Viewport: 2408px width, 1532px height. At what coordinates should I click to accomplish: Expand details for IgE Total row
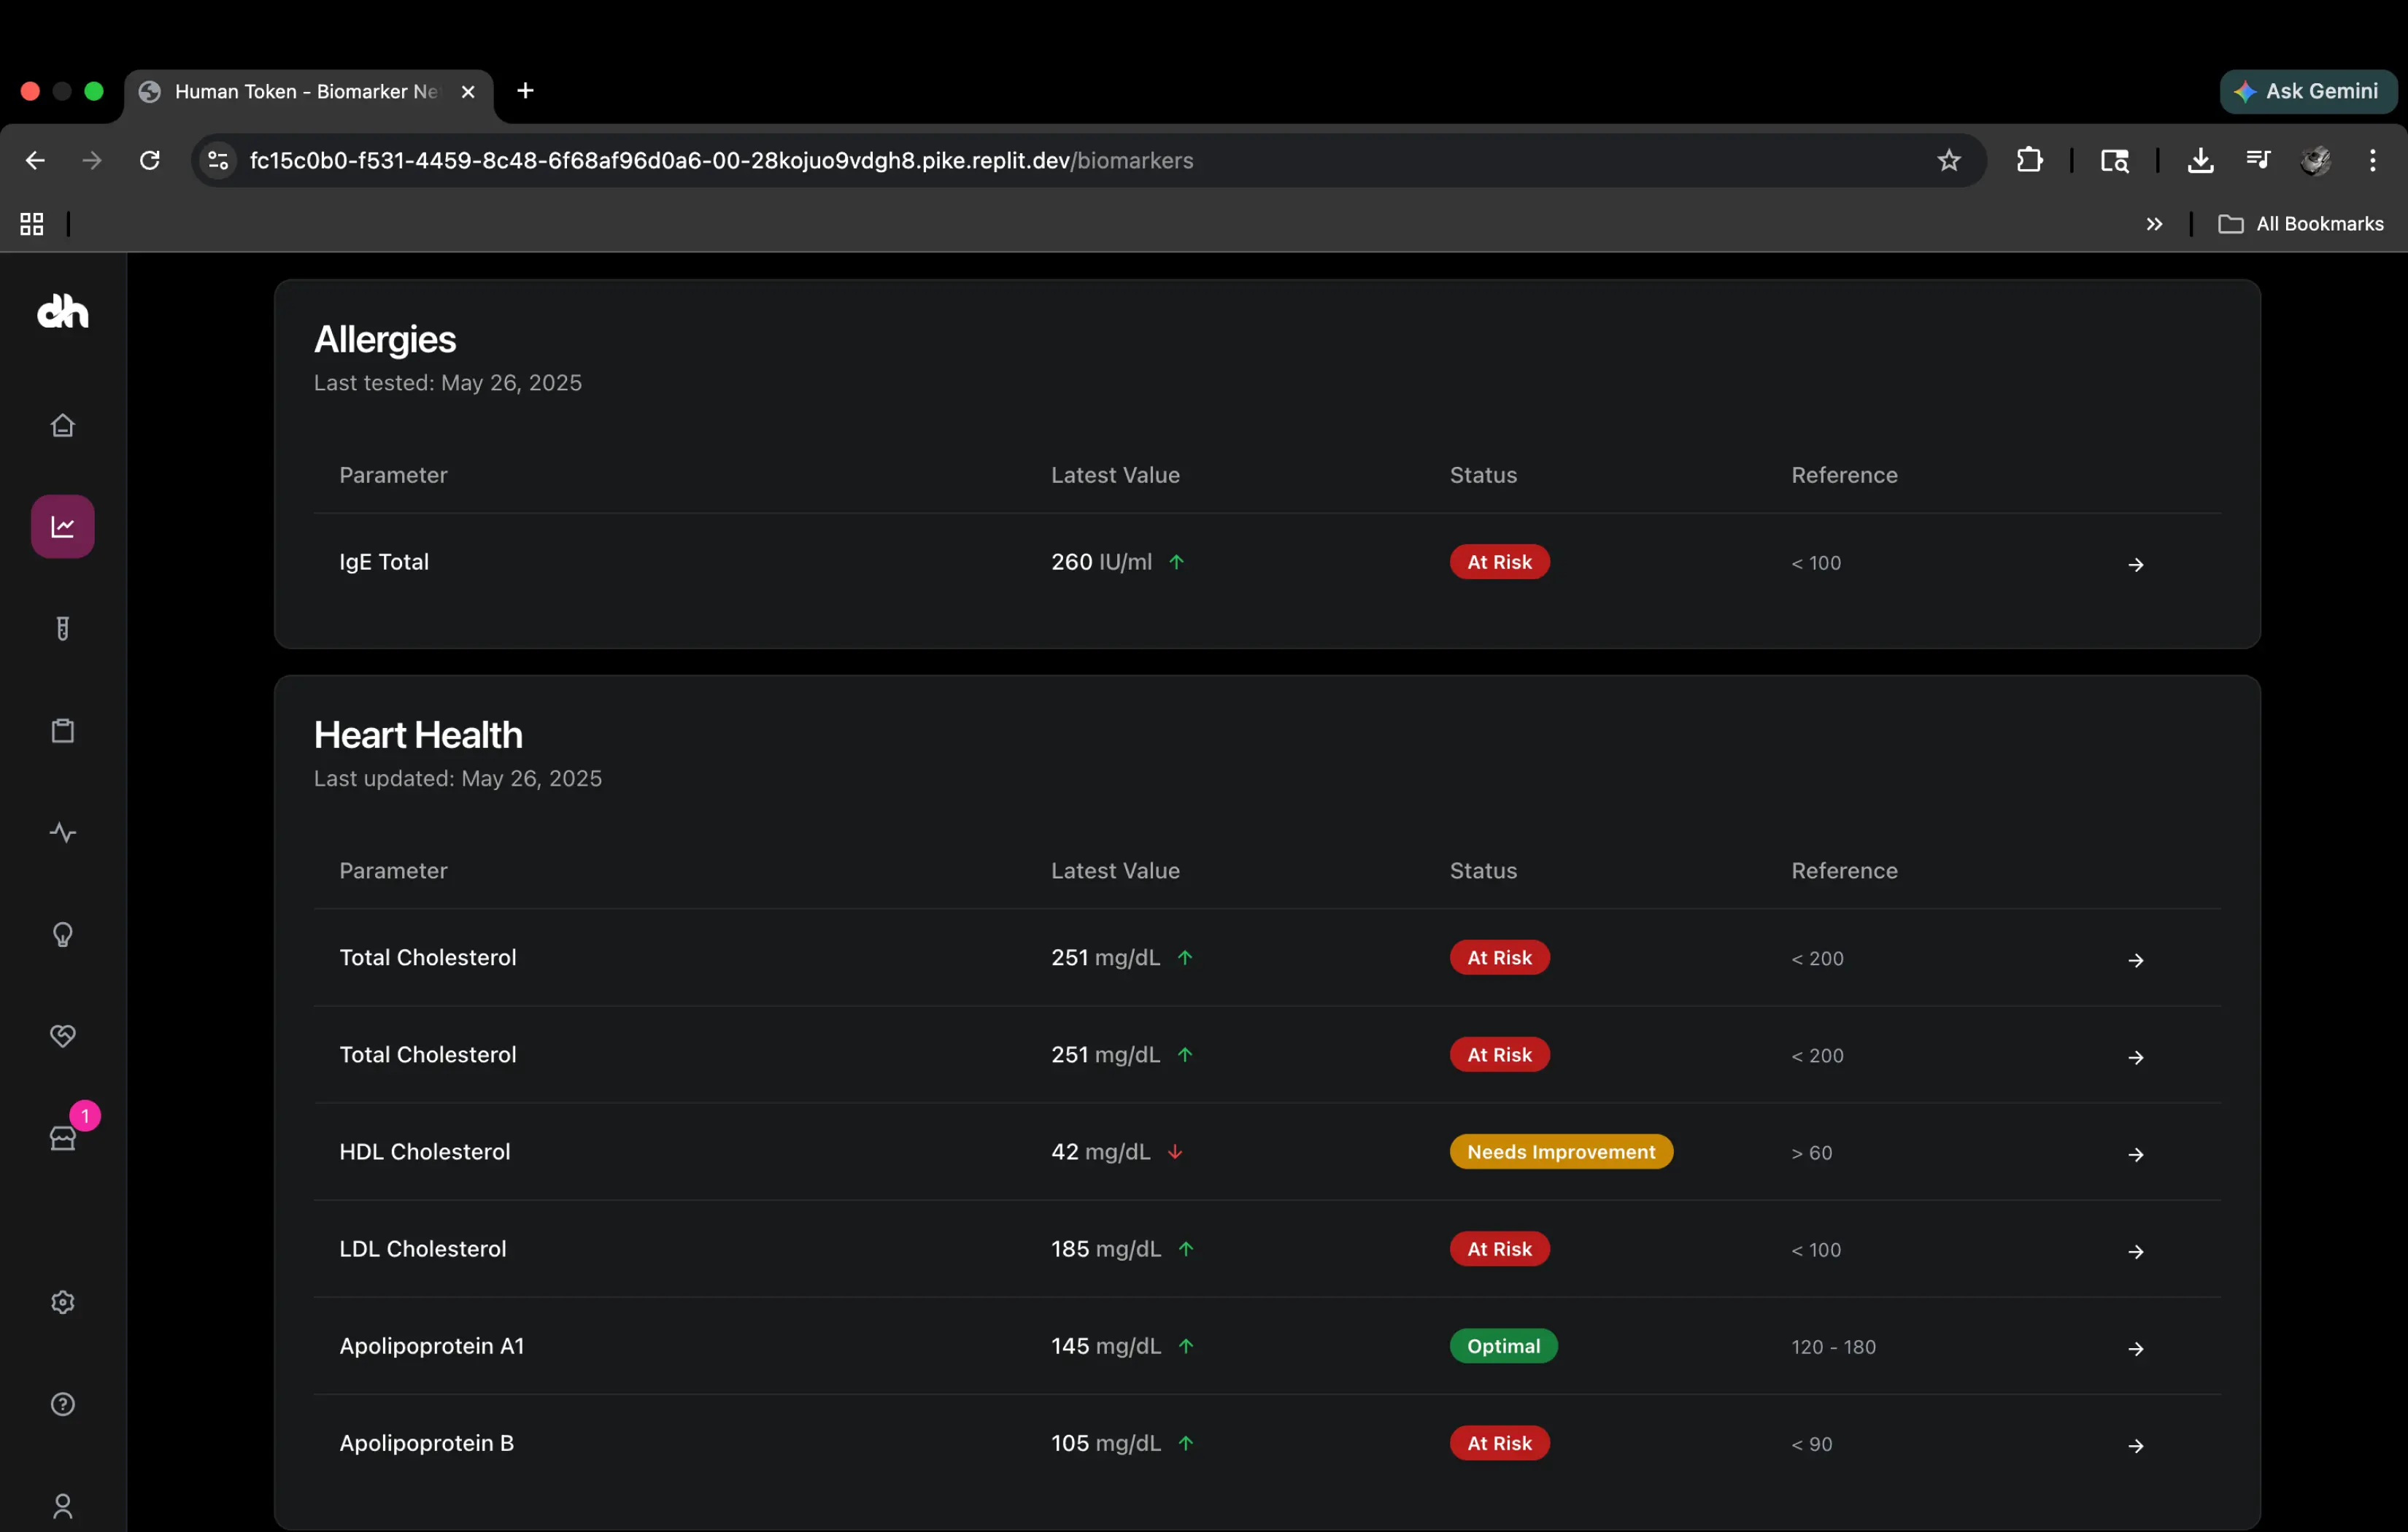tap(2136, 564)
